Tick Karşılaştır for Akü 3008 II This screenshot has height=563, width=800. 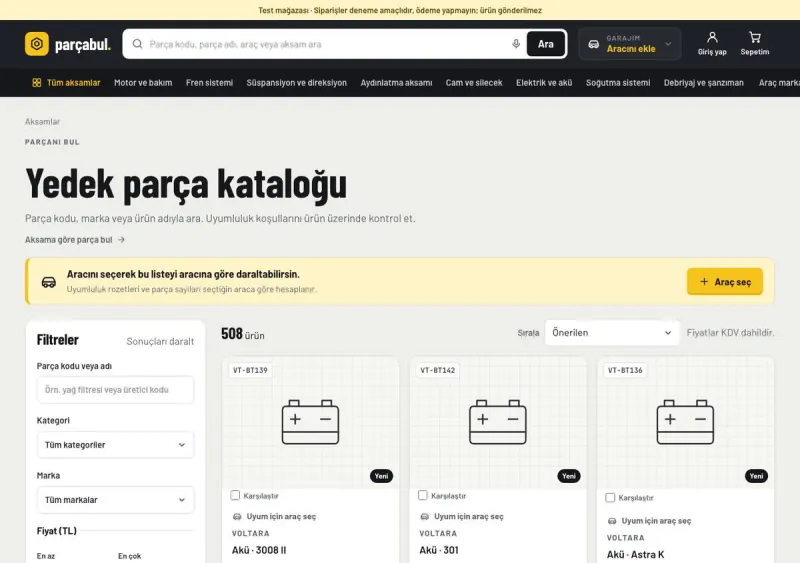tap(235, 495)
